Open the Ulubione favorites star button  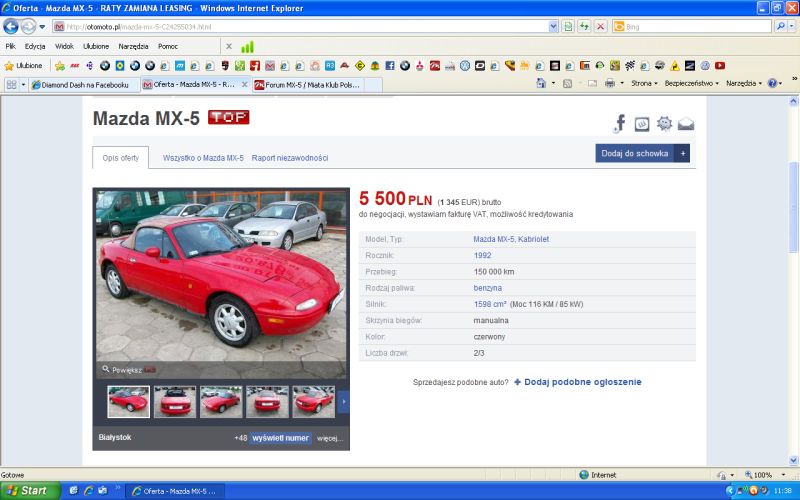tap(23, 65)
